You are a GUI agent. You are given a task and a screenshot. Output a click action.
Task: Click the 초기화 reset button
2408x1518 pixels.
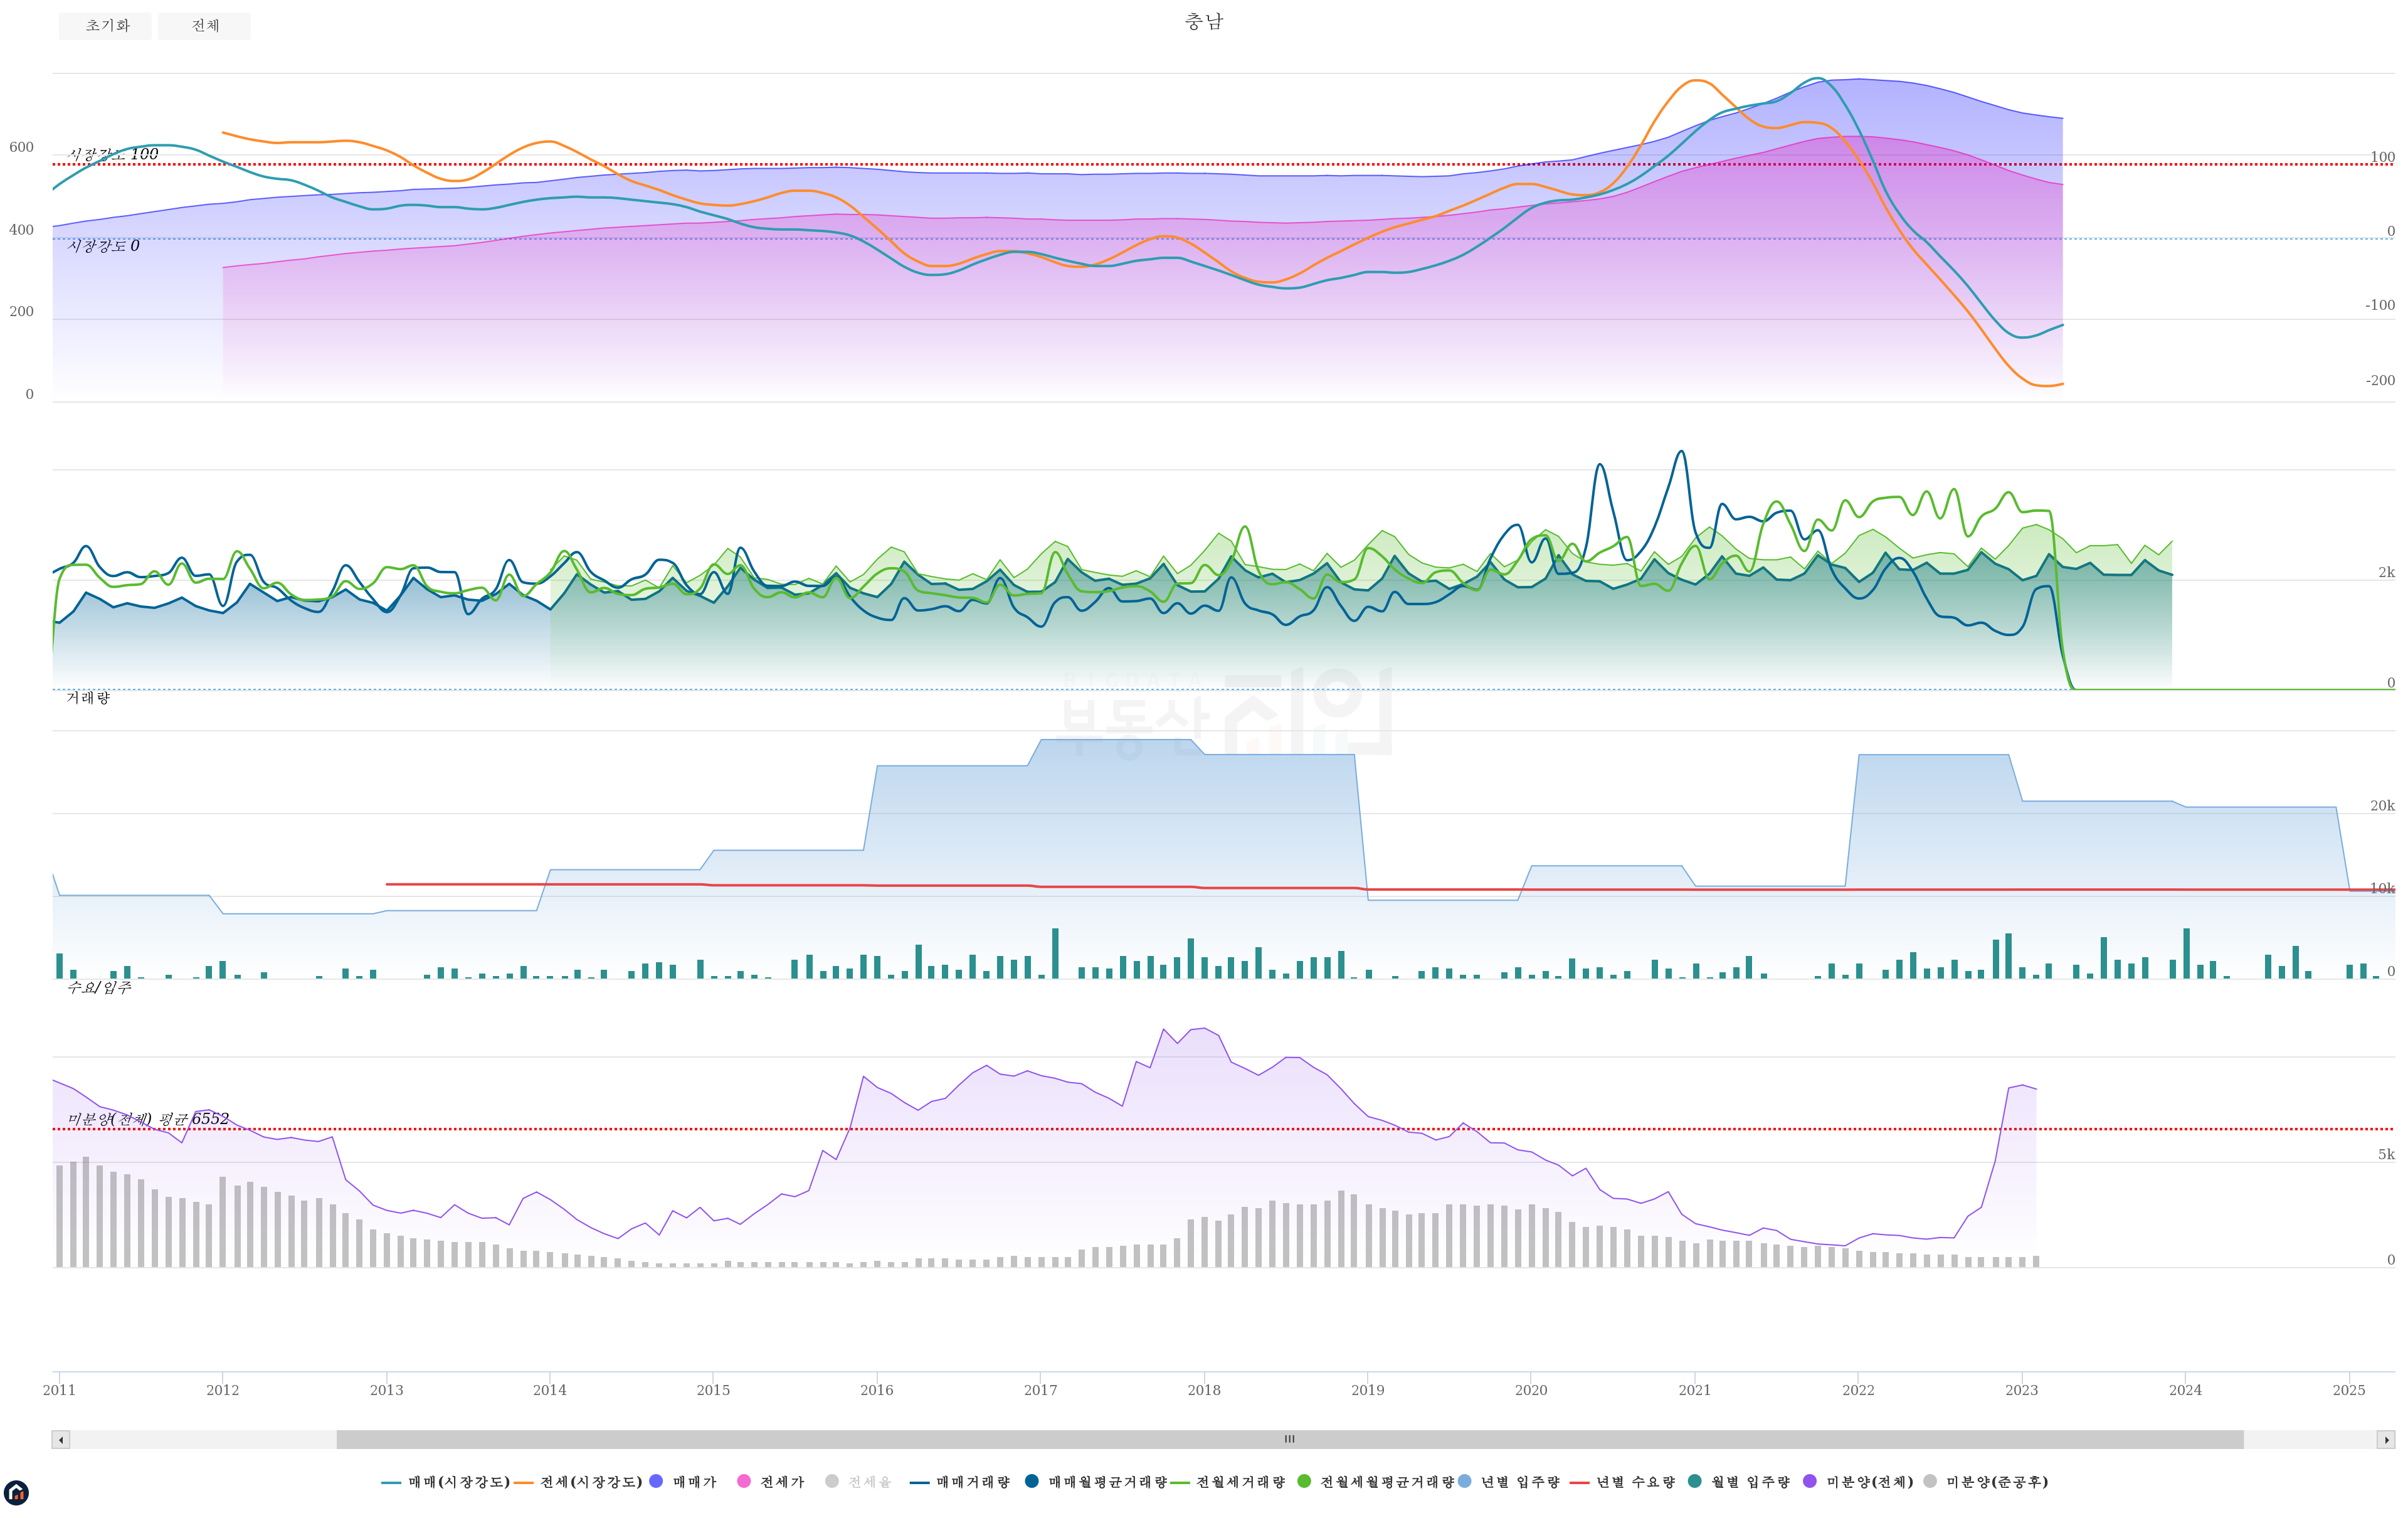coord(105,26)
